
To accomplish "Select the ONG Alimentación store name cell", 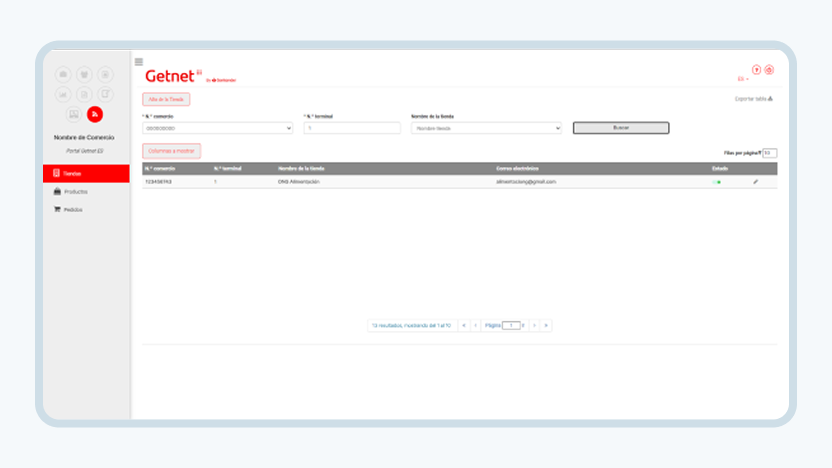I will tap(299, 182).
